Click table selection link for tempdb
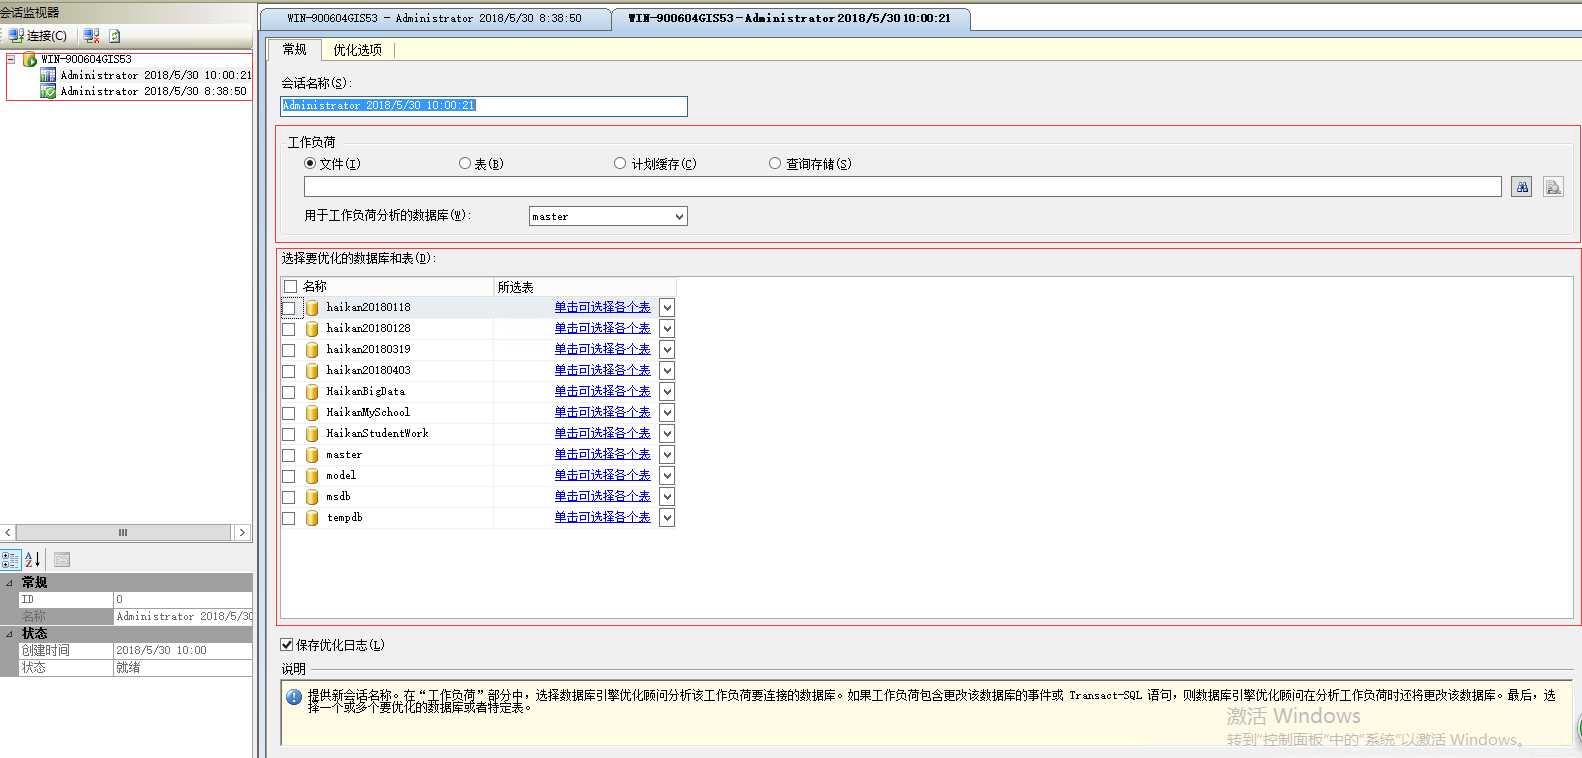The width and height of the screenshot is (1582, 758). pyautogui.click(x=602, y=517)
